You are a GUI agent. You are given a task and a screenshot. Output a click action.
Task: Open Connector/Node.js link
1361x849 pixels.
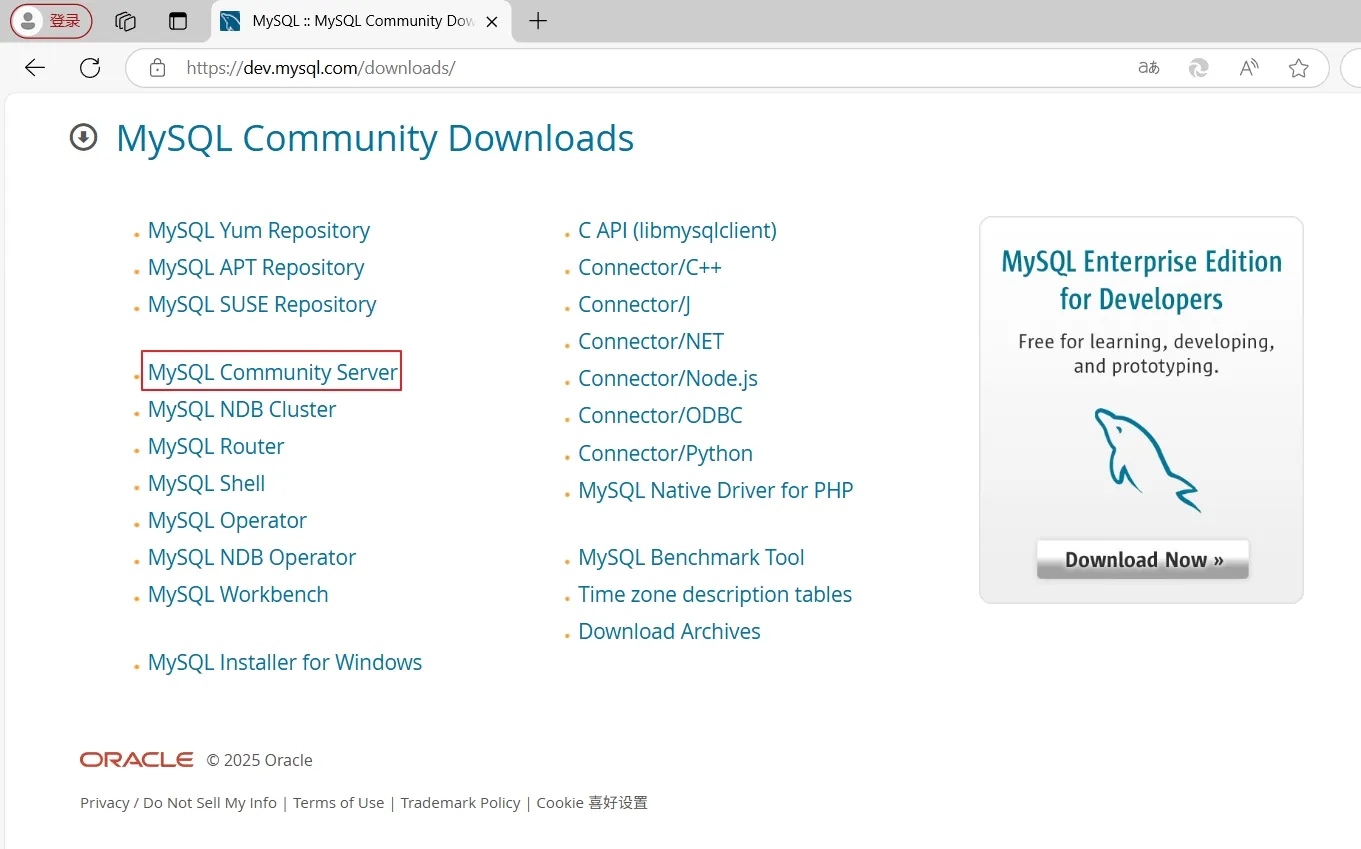tap(668, 379)
